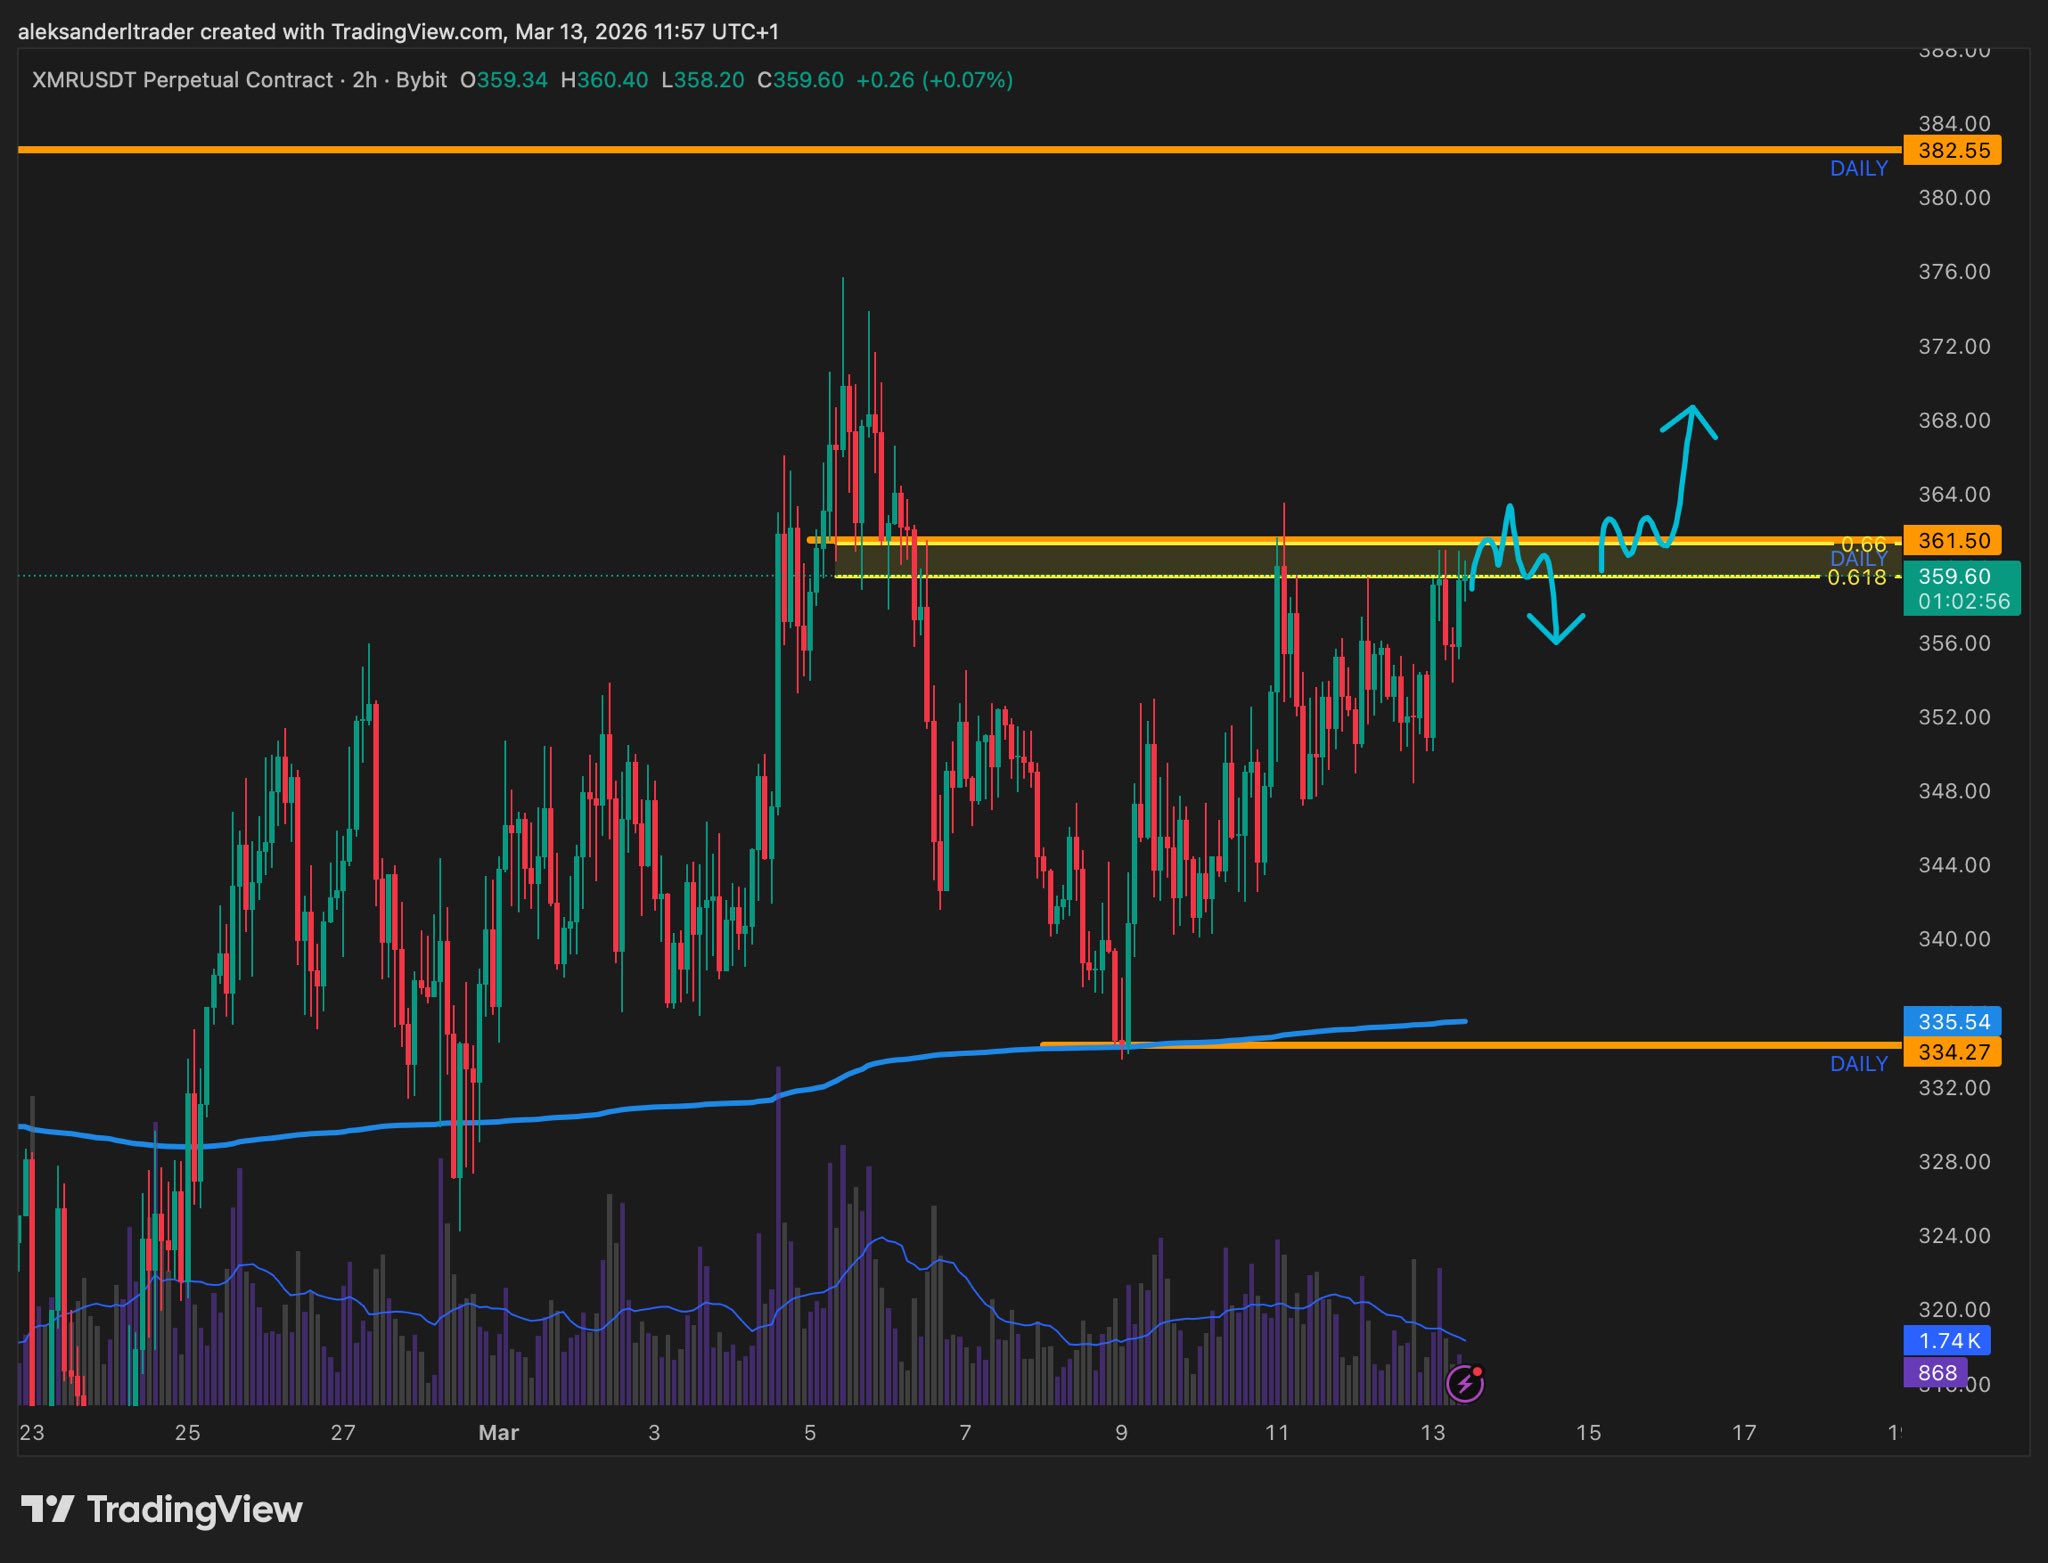2048x1563 pixels.
Task: Click the cyan upward arrow drawing
Action: click(1688, 430)
